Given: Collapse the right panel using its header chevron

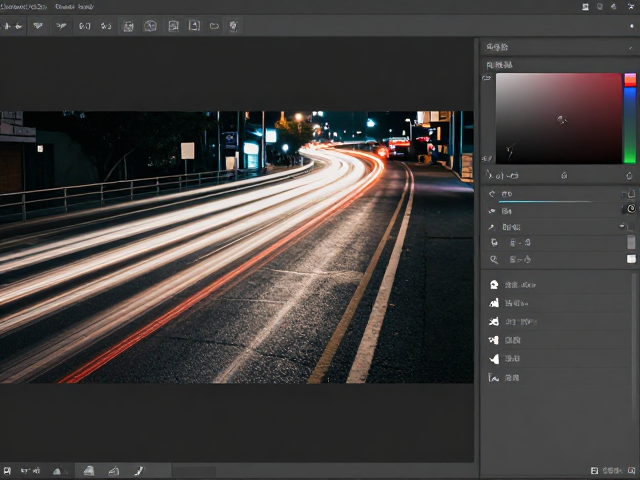Looking at the screenshot, I should (631, 48).
